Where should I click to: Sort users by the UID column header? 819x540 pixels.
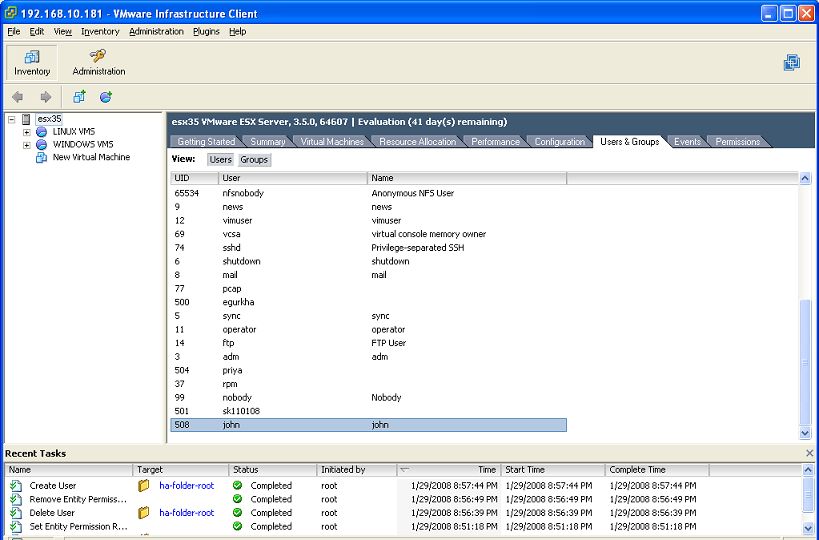click(194, 178)
